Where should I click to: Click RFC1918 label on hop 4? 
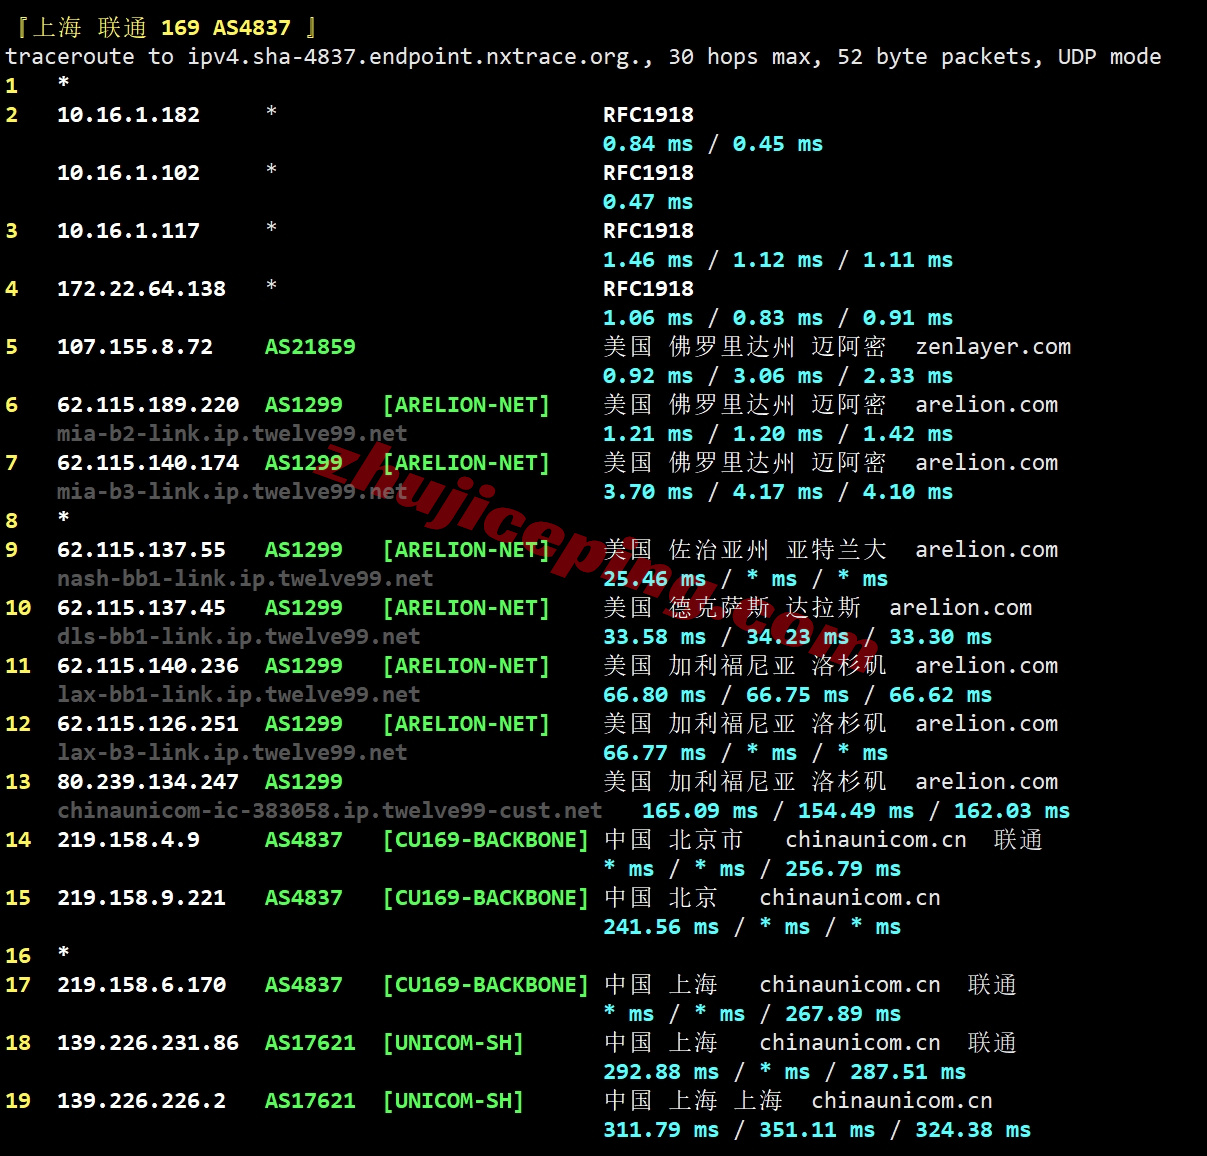pos(648,289)
